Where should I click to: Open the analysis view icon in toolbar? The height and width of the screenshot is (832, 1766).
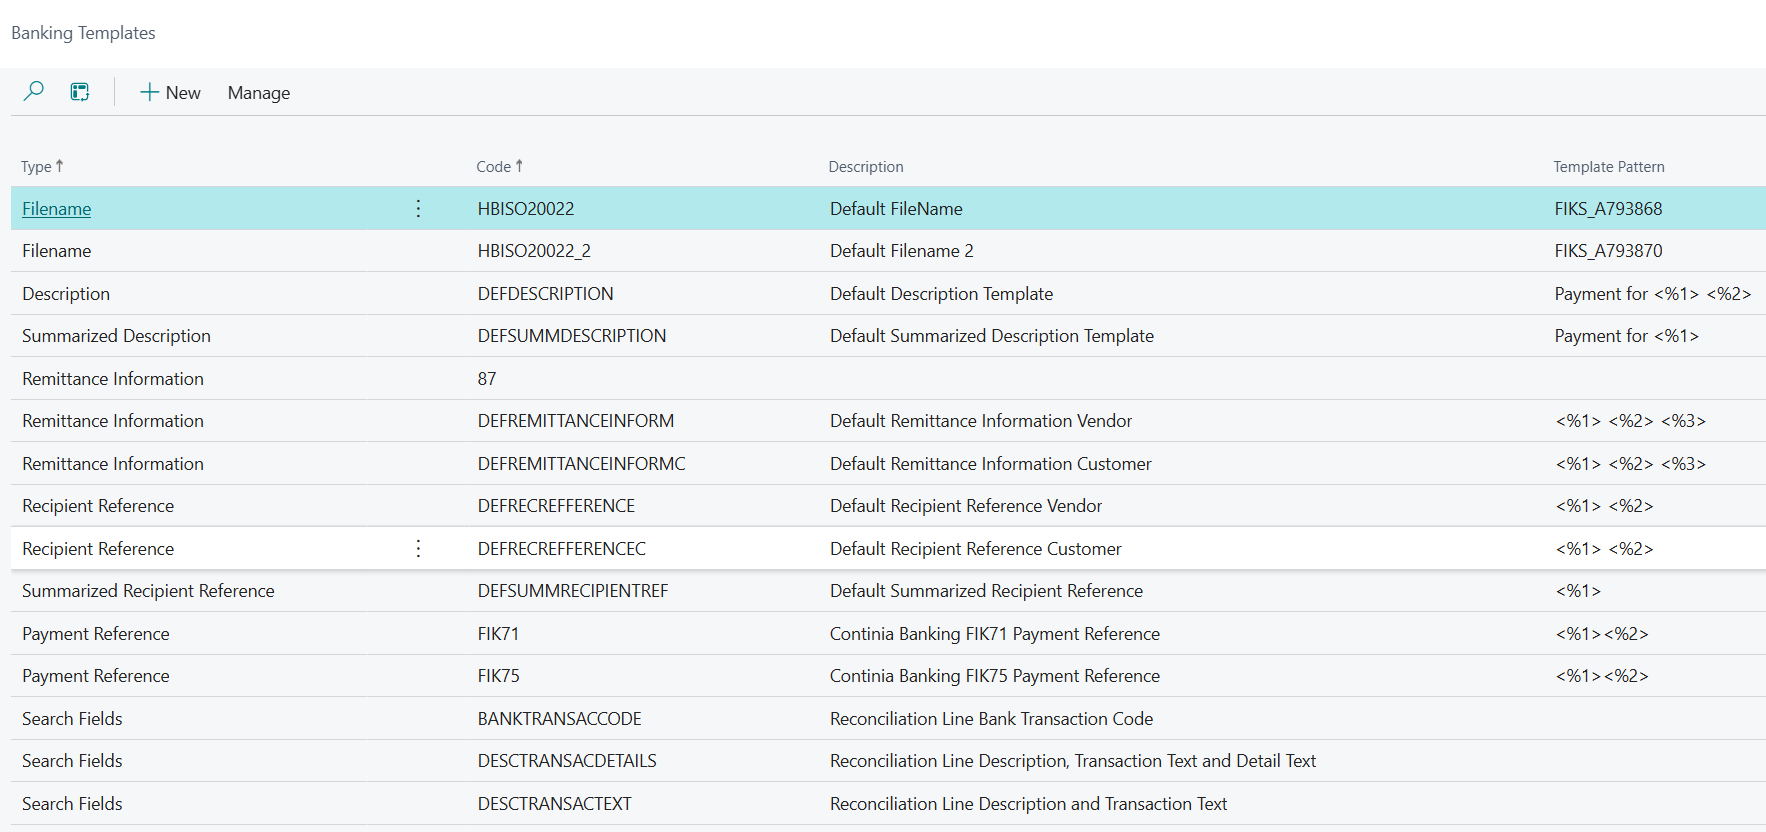(x=80, y=92)
